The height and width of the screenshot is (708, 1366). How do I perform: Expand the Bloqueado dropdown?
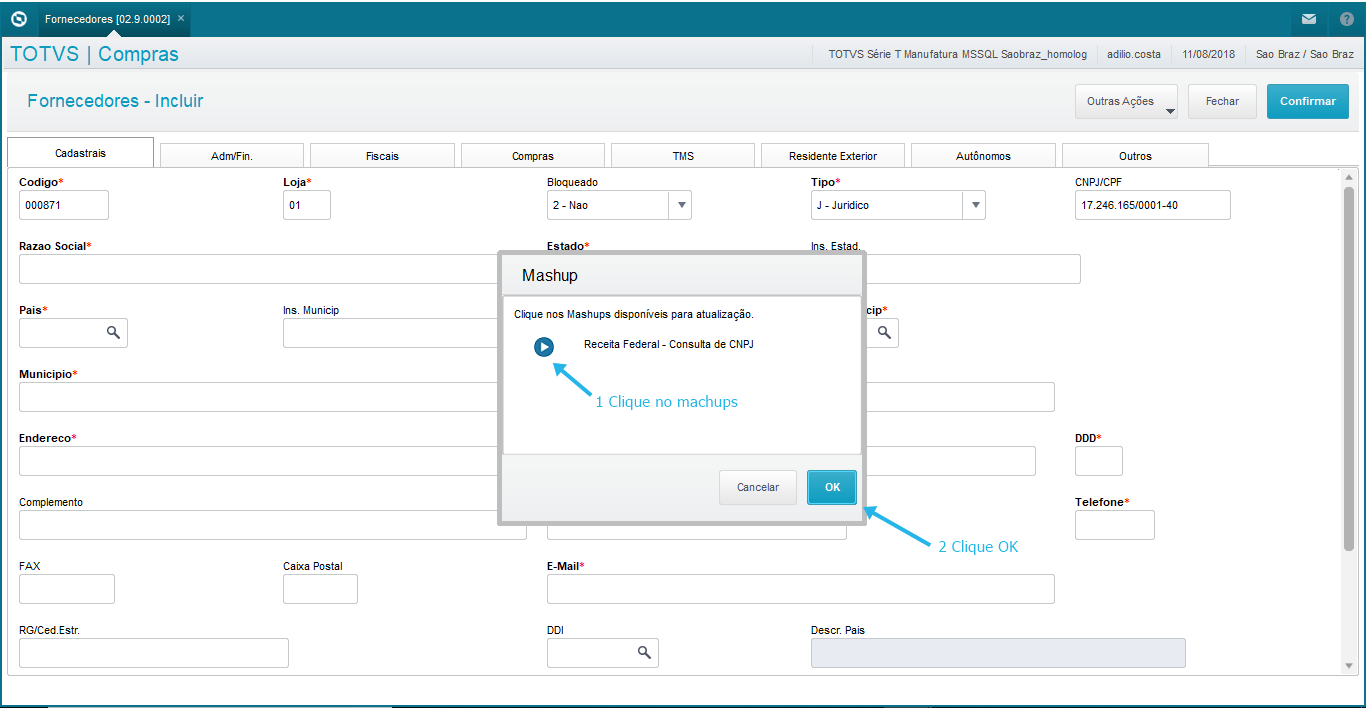pos(681,205)
